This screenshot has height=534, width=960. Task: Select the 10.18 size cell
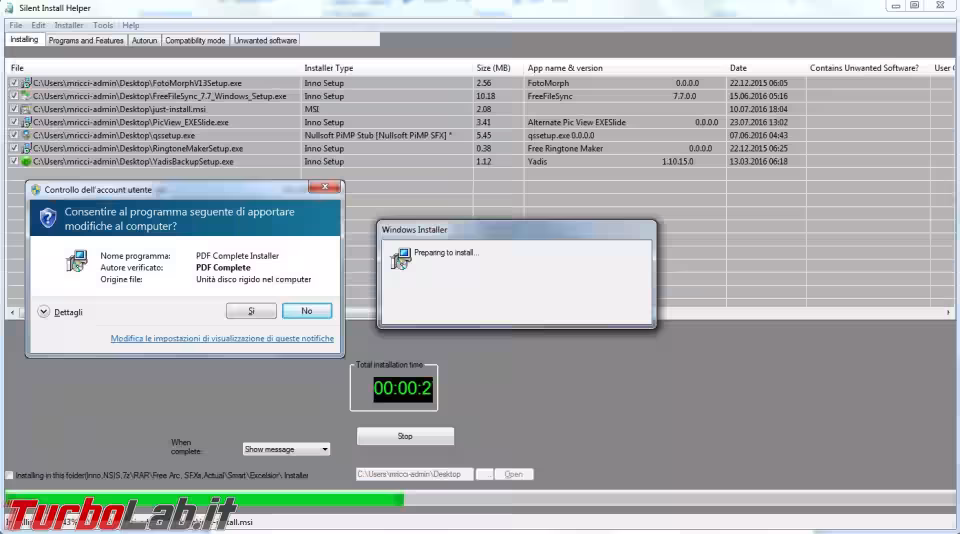486,96
